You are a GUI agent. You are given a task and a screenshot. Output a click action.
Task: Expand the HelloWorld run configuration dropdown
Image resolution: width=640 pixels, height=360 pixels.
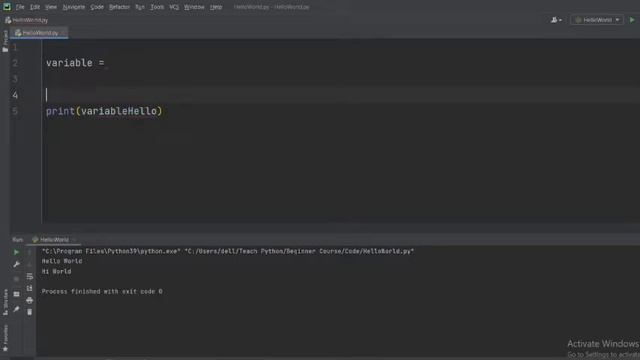[597, 20]
